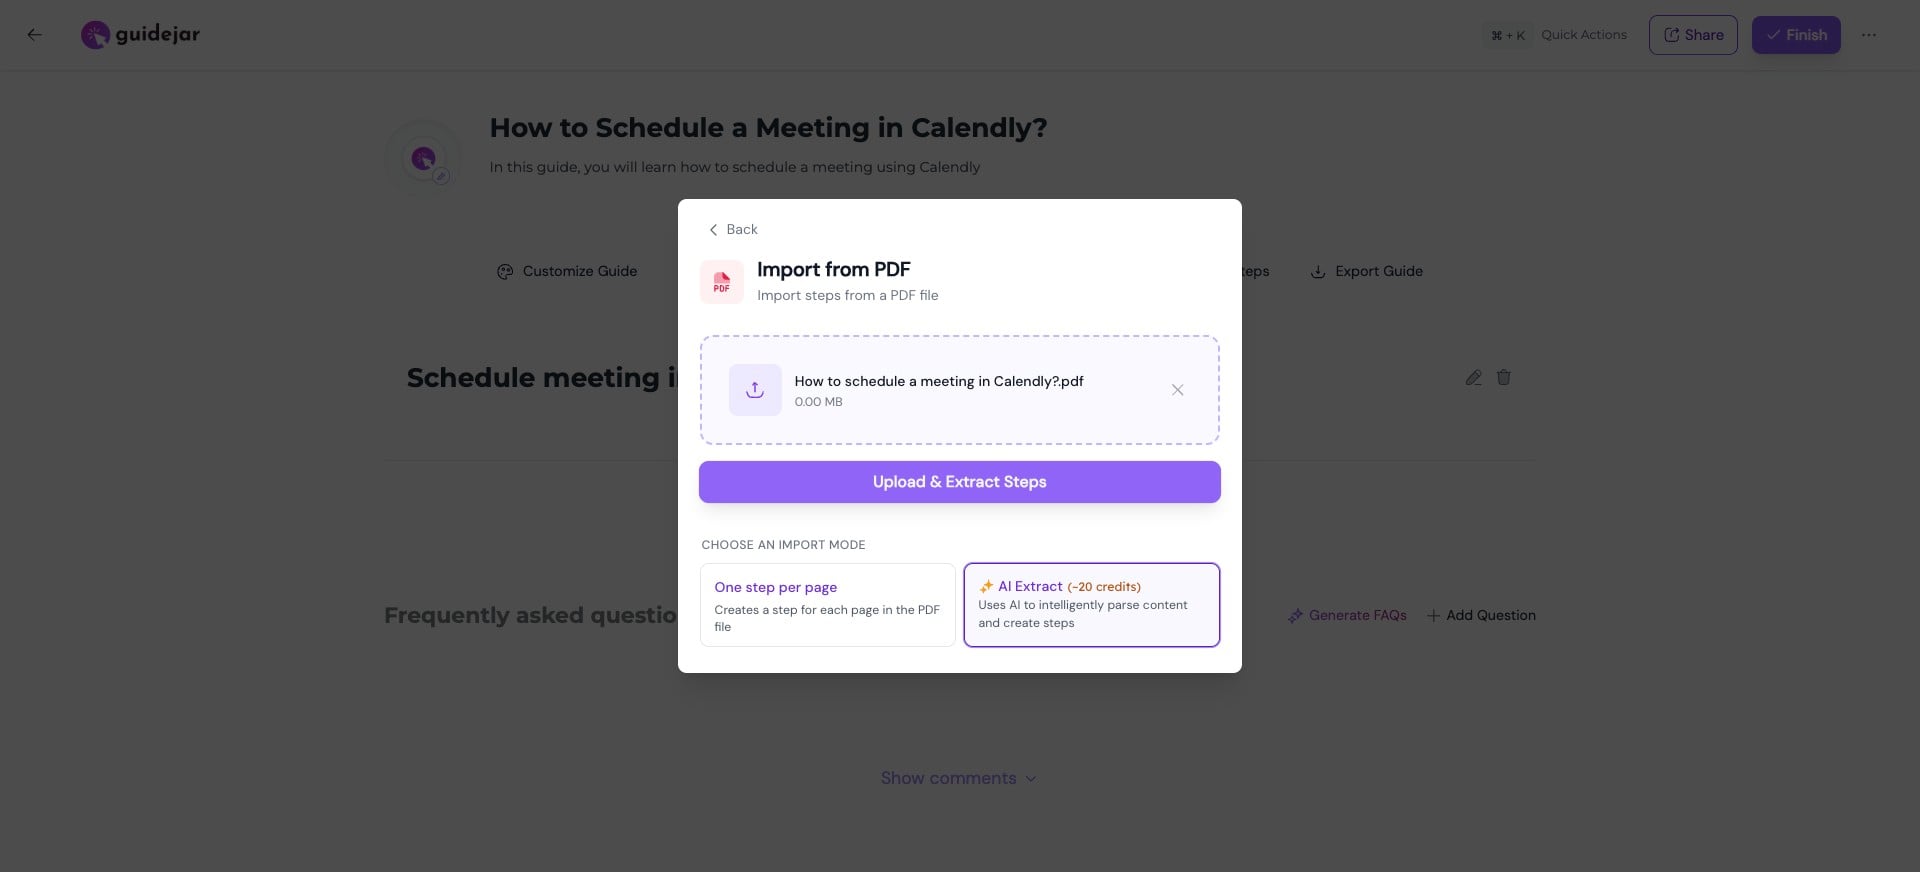Select the AI Extract import mode
The image size is (1920, 872).
1090,605
